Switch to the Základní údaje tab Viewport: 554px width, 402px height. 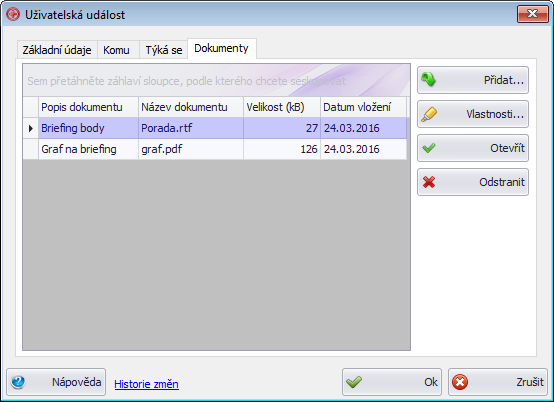pyautogui.click(x=57, y=50)
